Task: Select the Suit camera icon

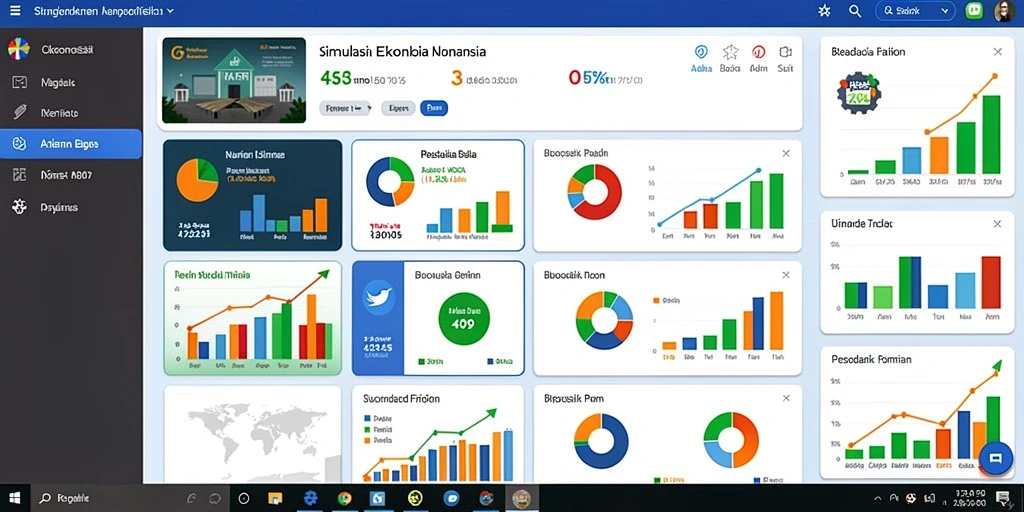Action: coord(786,52)
